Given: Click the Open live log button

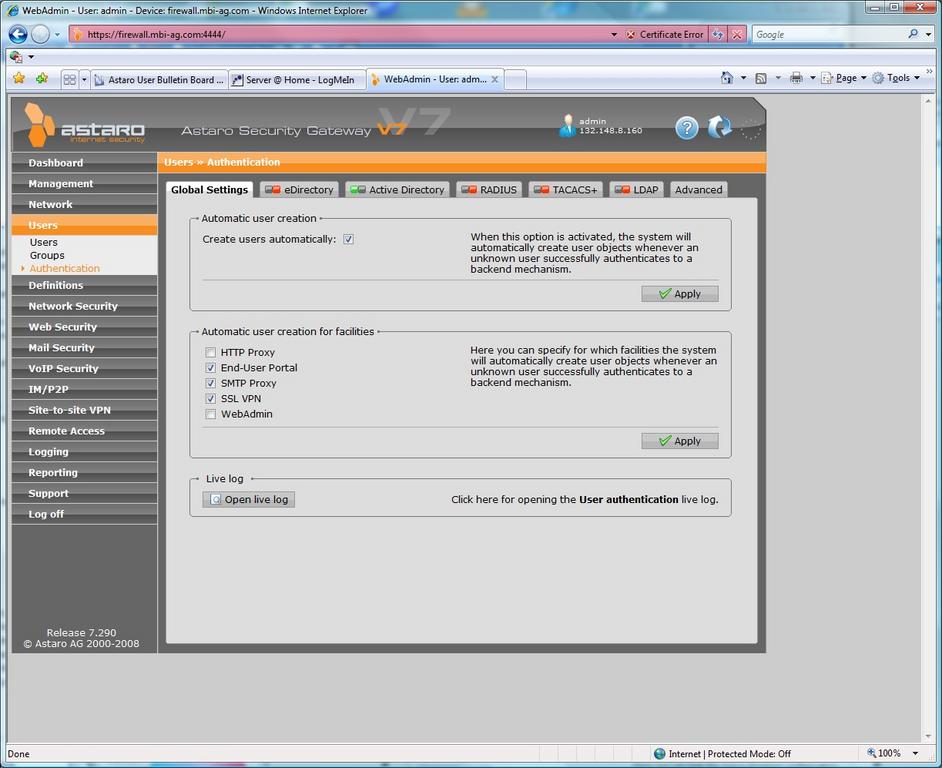Looking at the screenshot, I should point(249,499).
